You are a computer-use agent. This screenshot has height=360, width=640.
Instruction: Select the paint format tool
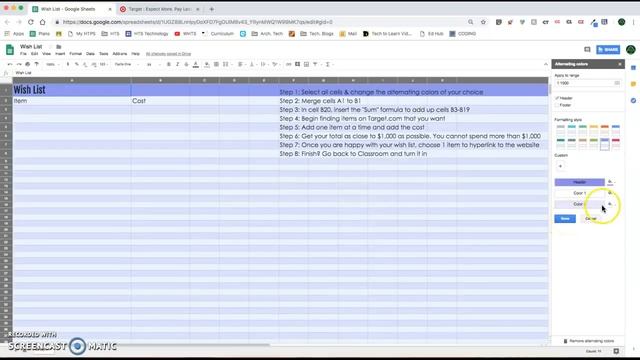[x=37, y=64]
